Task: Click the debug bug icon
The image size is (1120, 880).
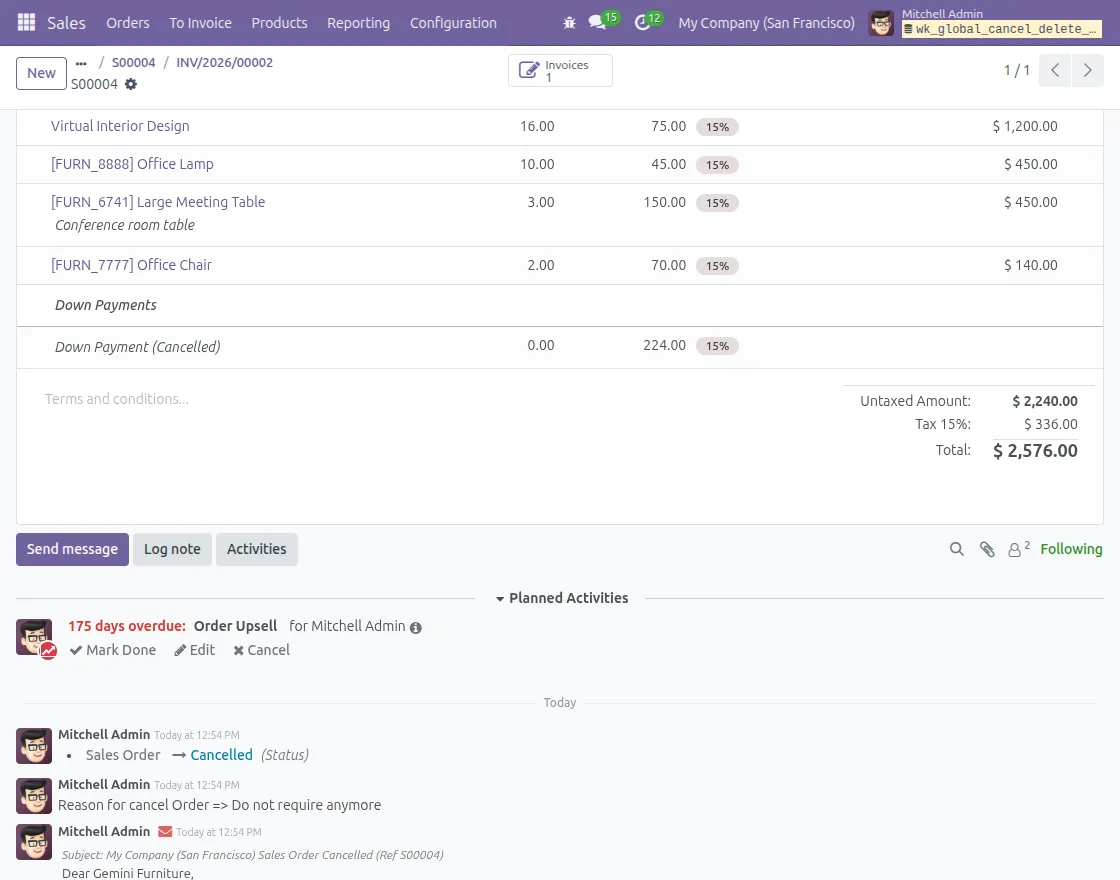Action: (x=570, y=22)
